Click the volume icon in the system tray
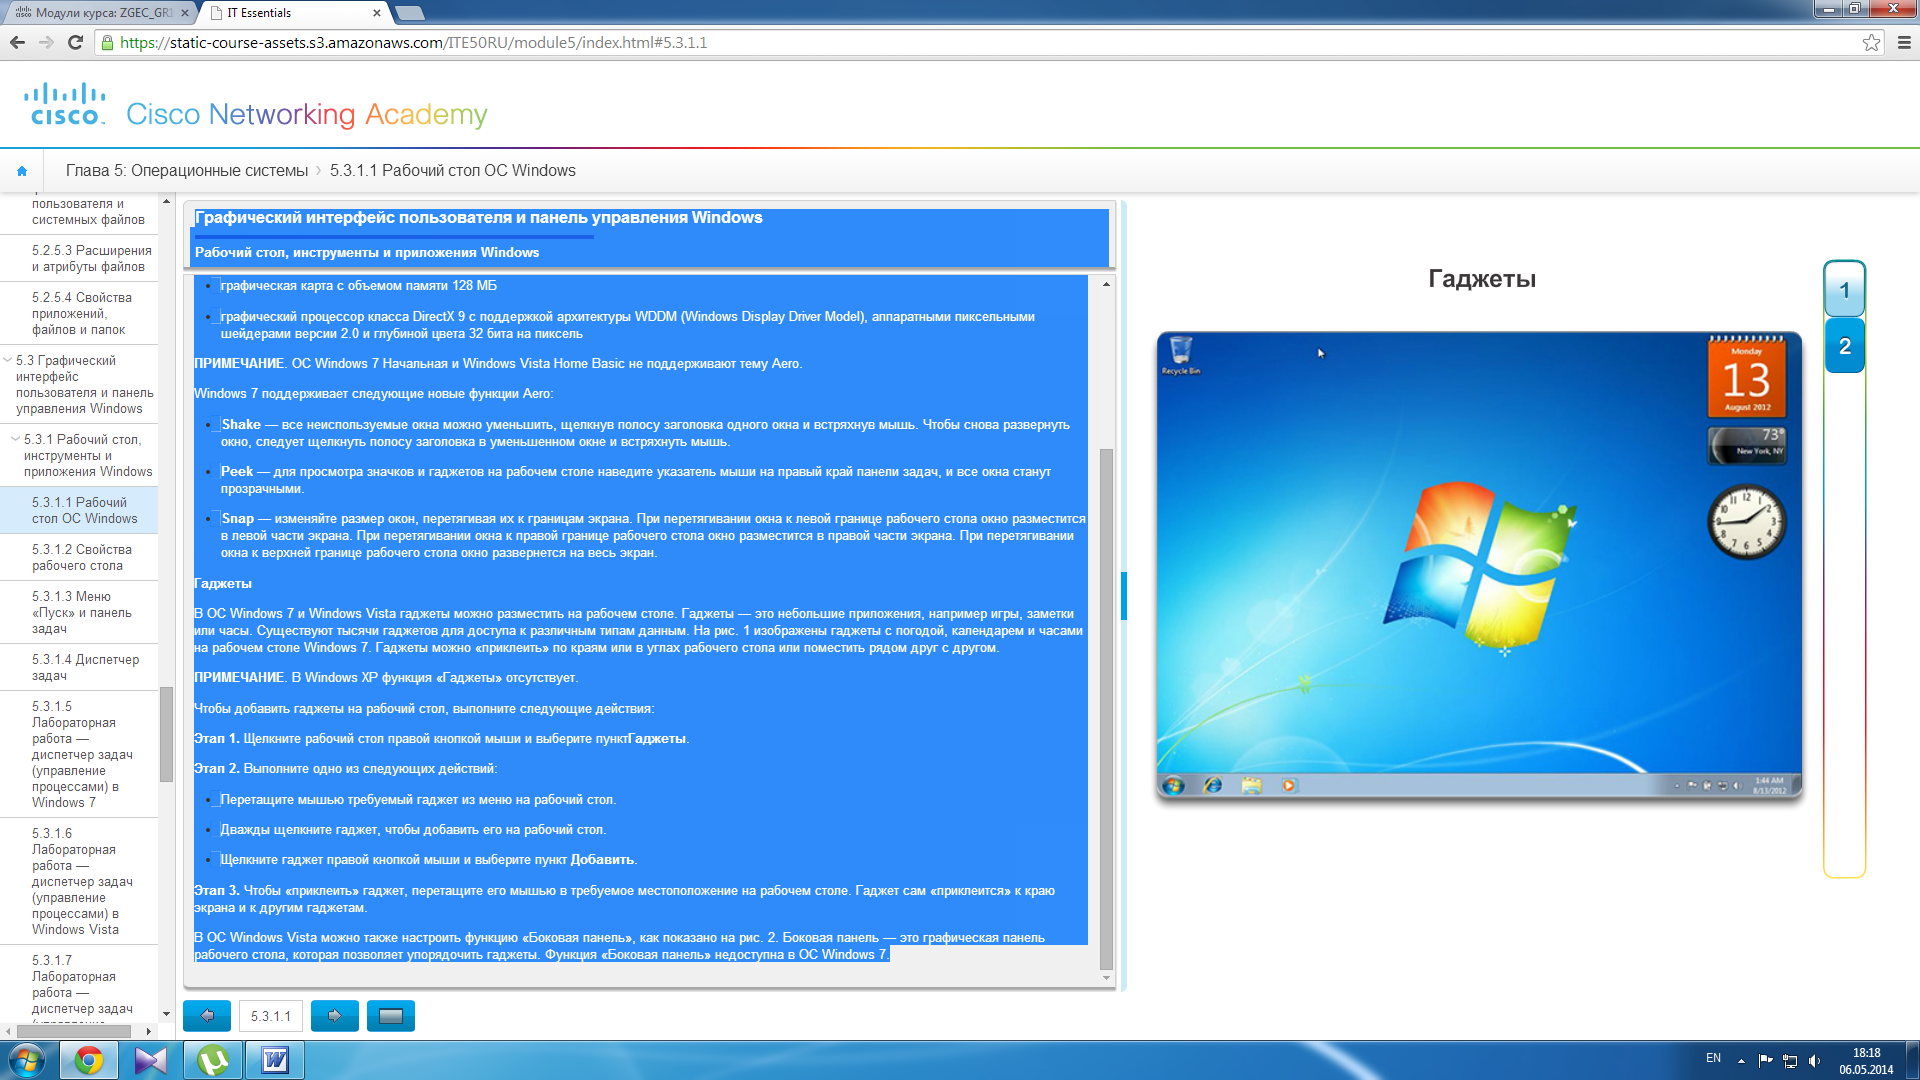This screenshot has height=1080, width=1920. click(1814, 1061)
